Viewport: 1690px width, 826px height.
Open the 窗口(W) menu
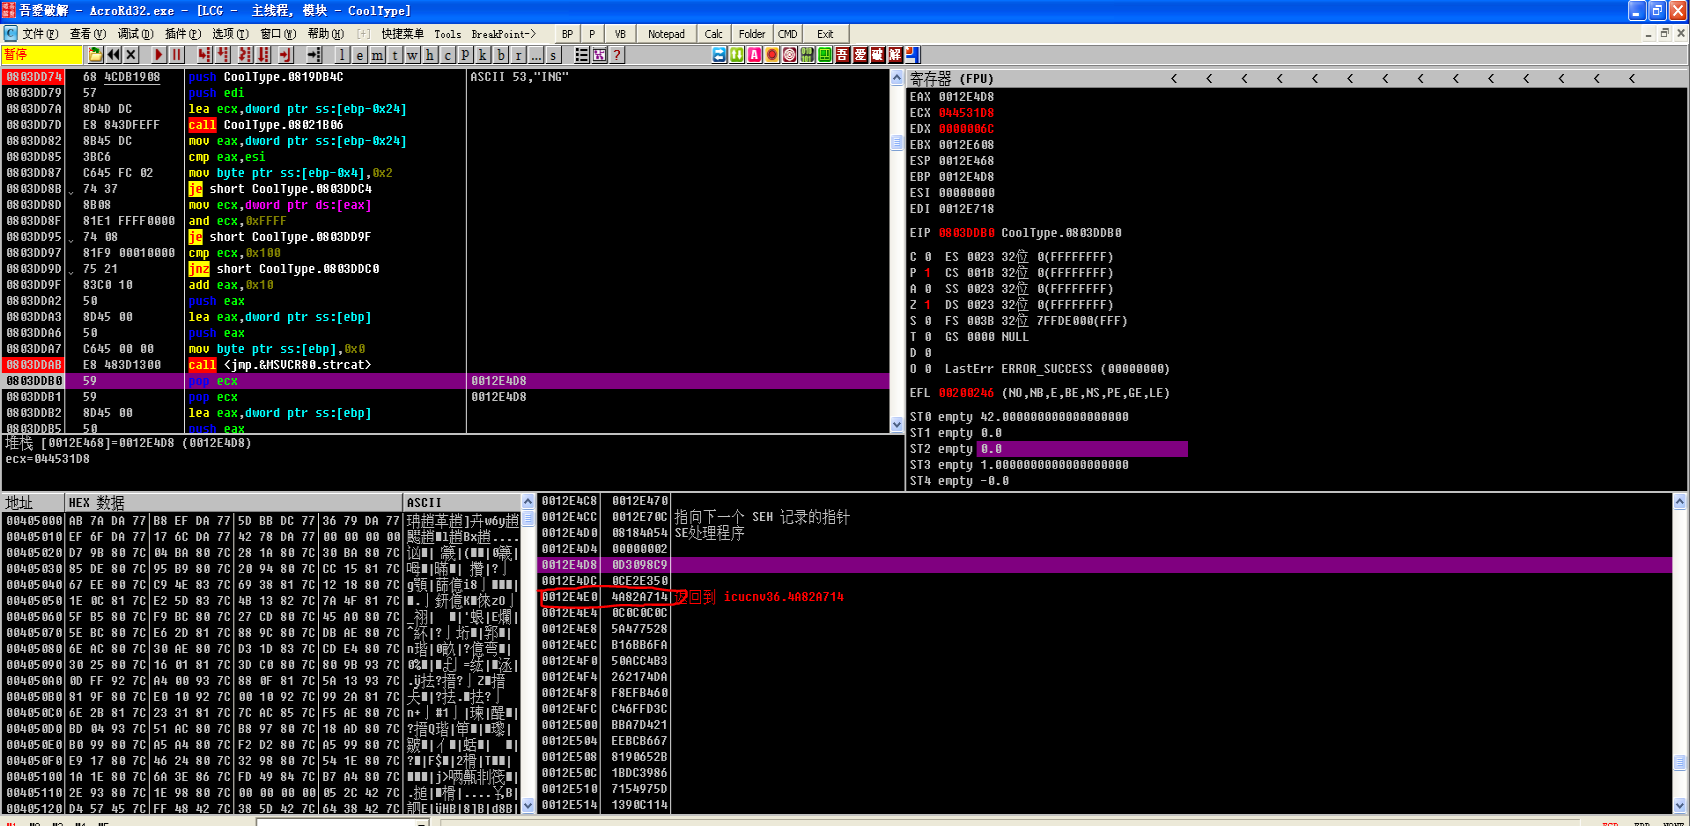[278, 34]
